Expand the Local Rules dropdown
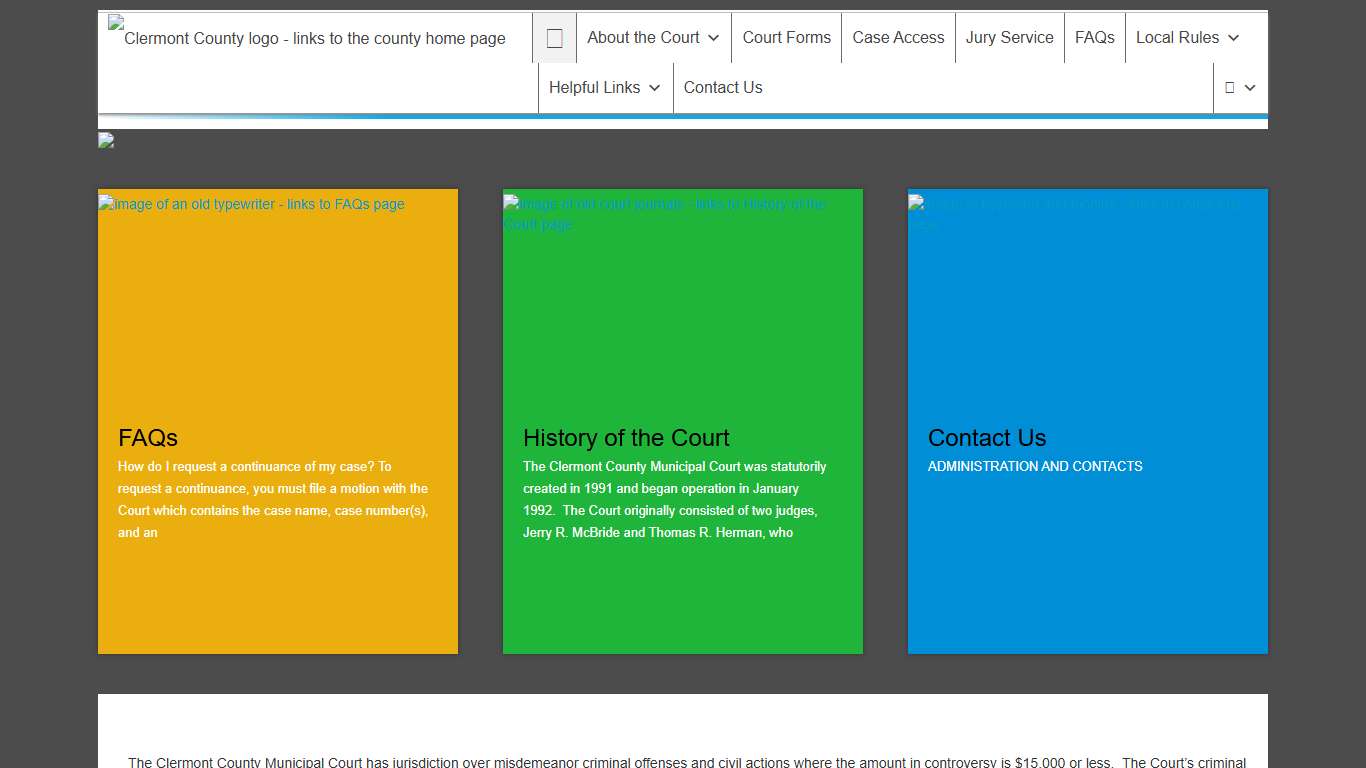1366x768 pixels. [1187, 38]
